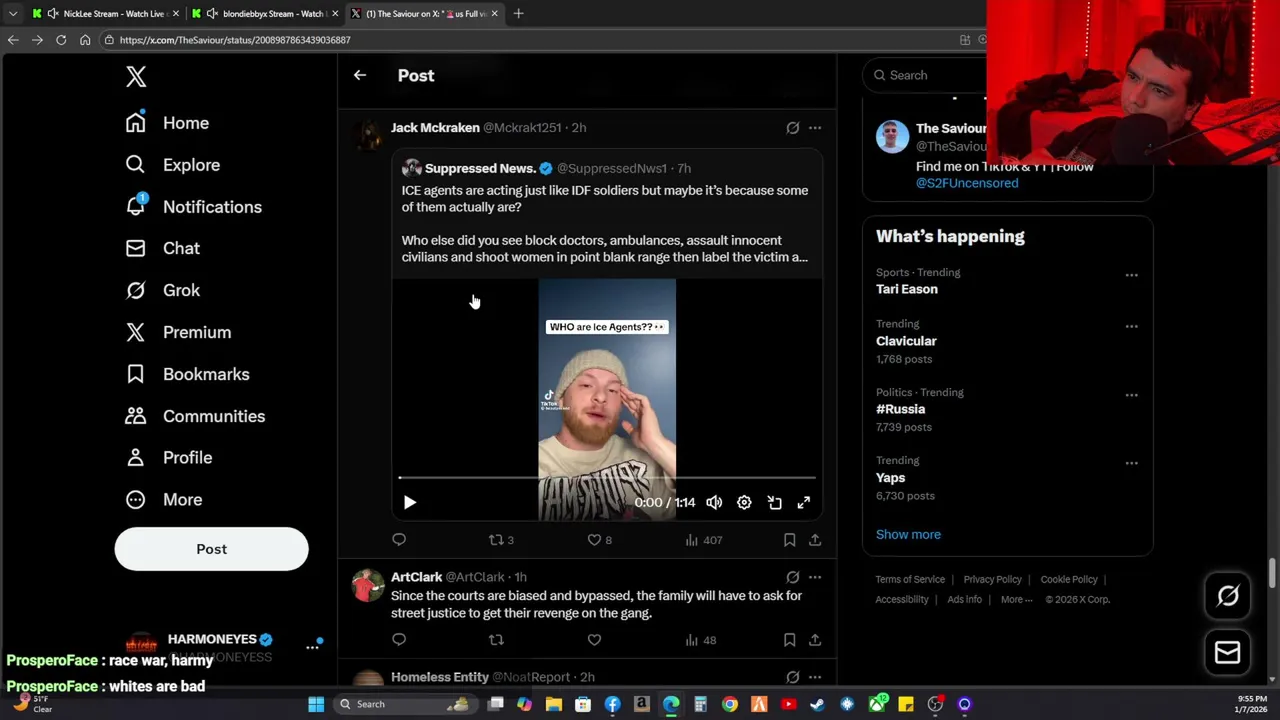This screenshot has height=720, width=1280.
Task: Switch to NickLee Stream browser tab
Action: point(105,14)
